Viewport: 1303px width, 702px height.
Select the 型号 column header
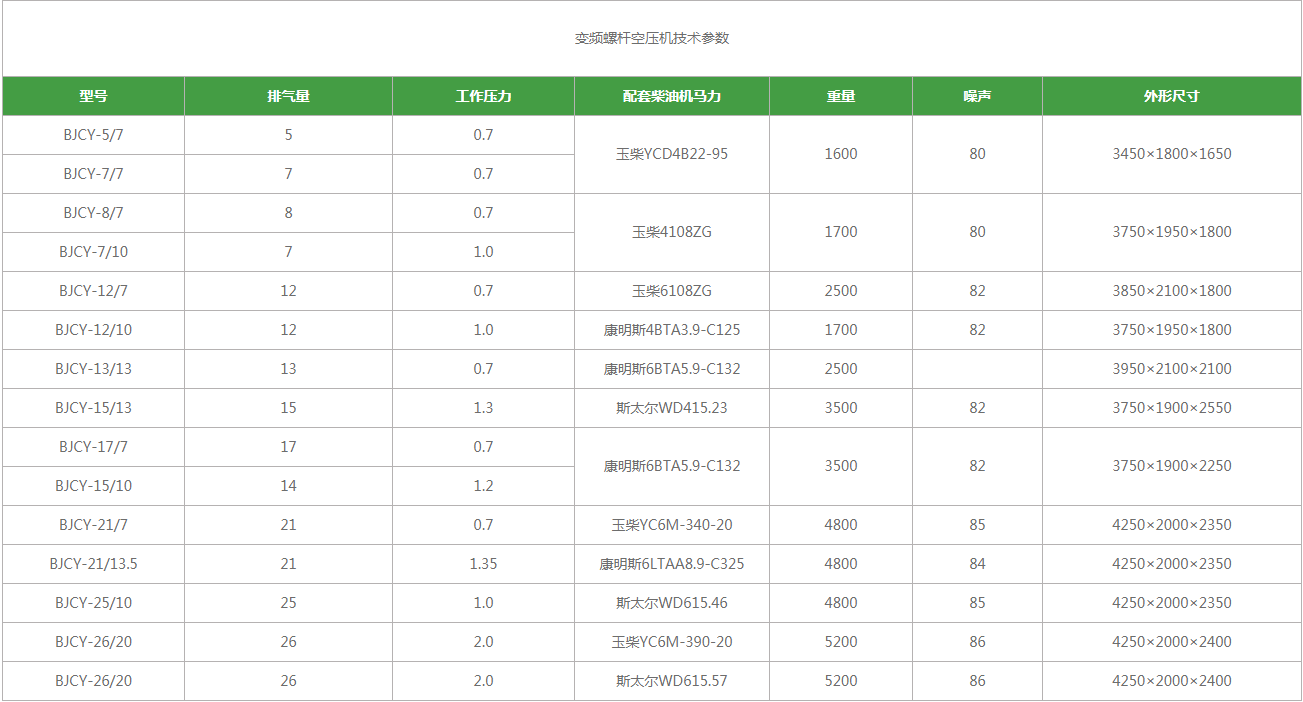tap(93, 97)
